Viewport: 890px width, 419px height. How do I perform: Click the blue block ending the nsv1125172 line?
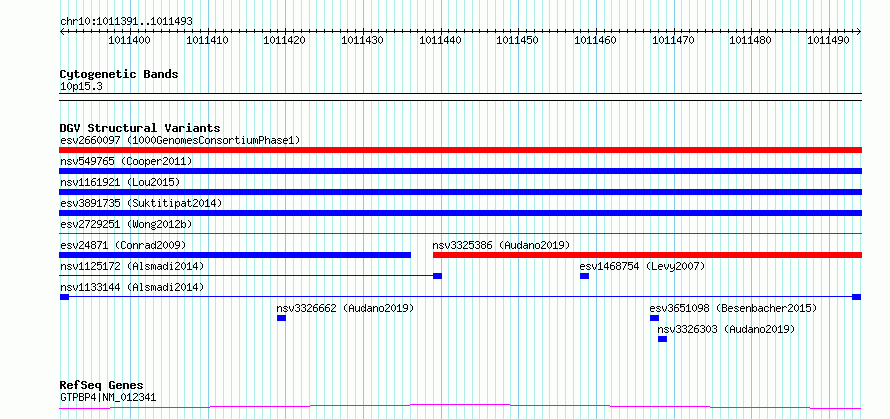tap(437, 276)
